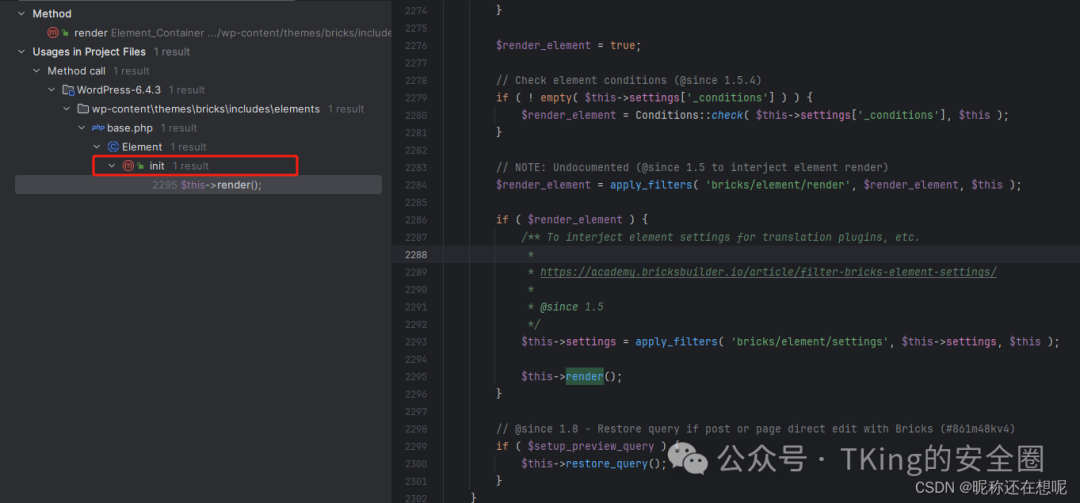This screenshot has height=503, width=1080.
Task: Select the Method heading label
Action: 52,14
